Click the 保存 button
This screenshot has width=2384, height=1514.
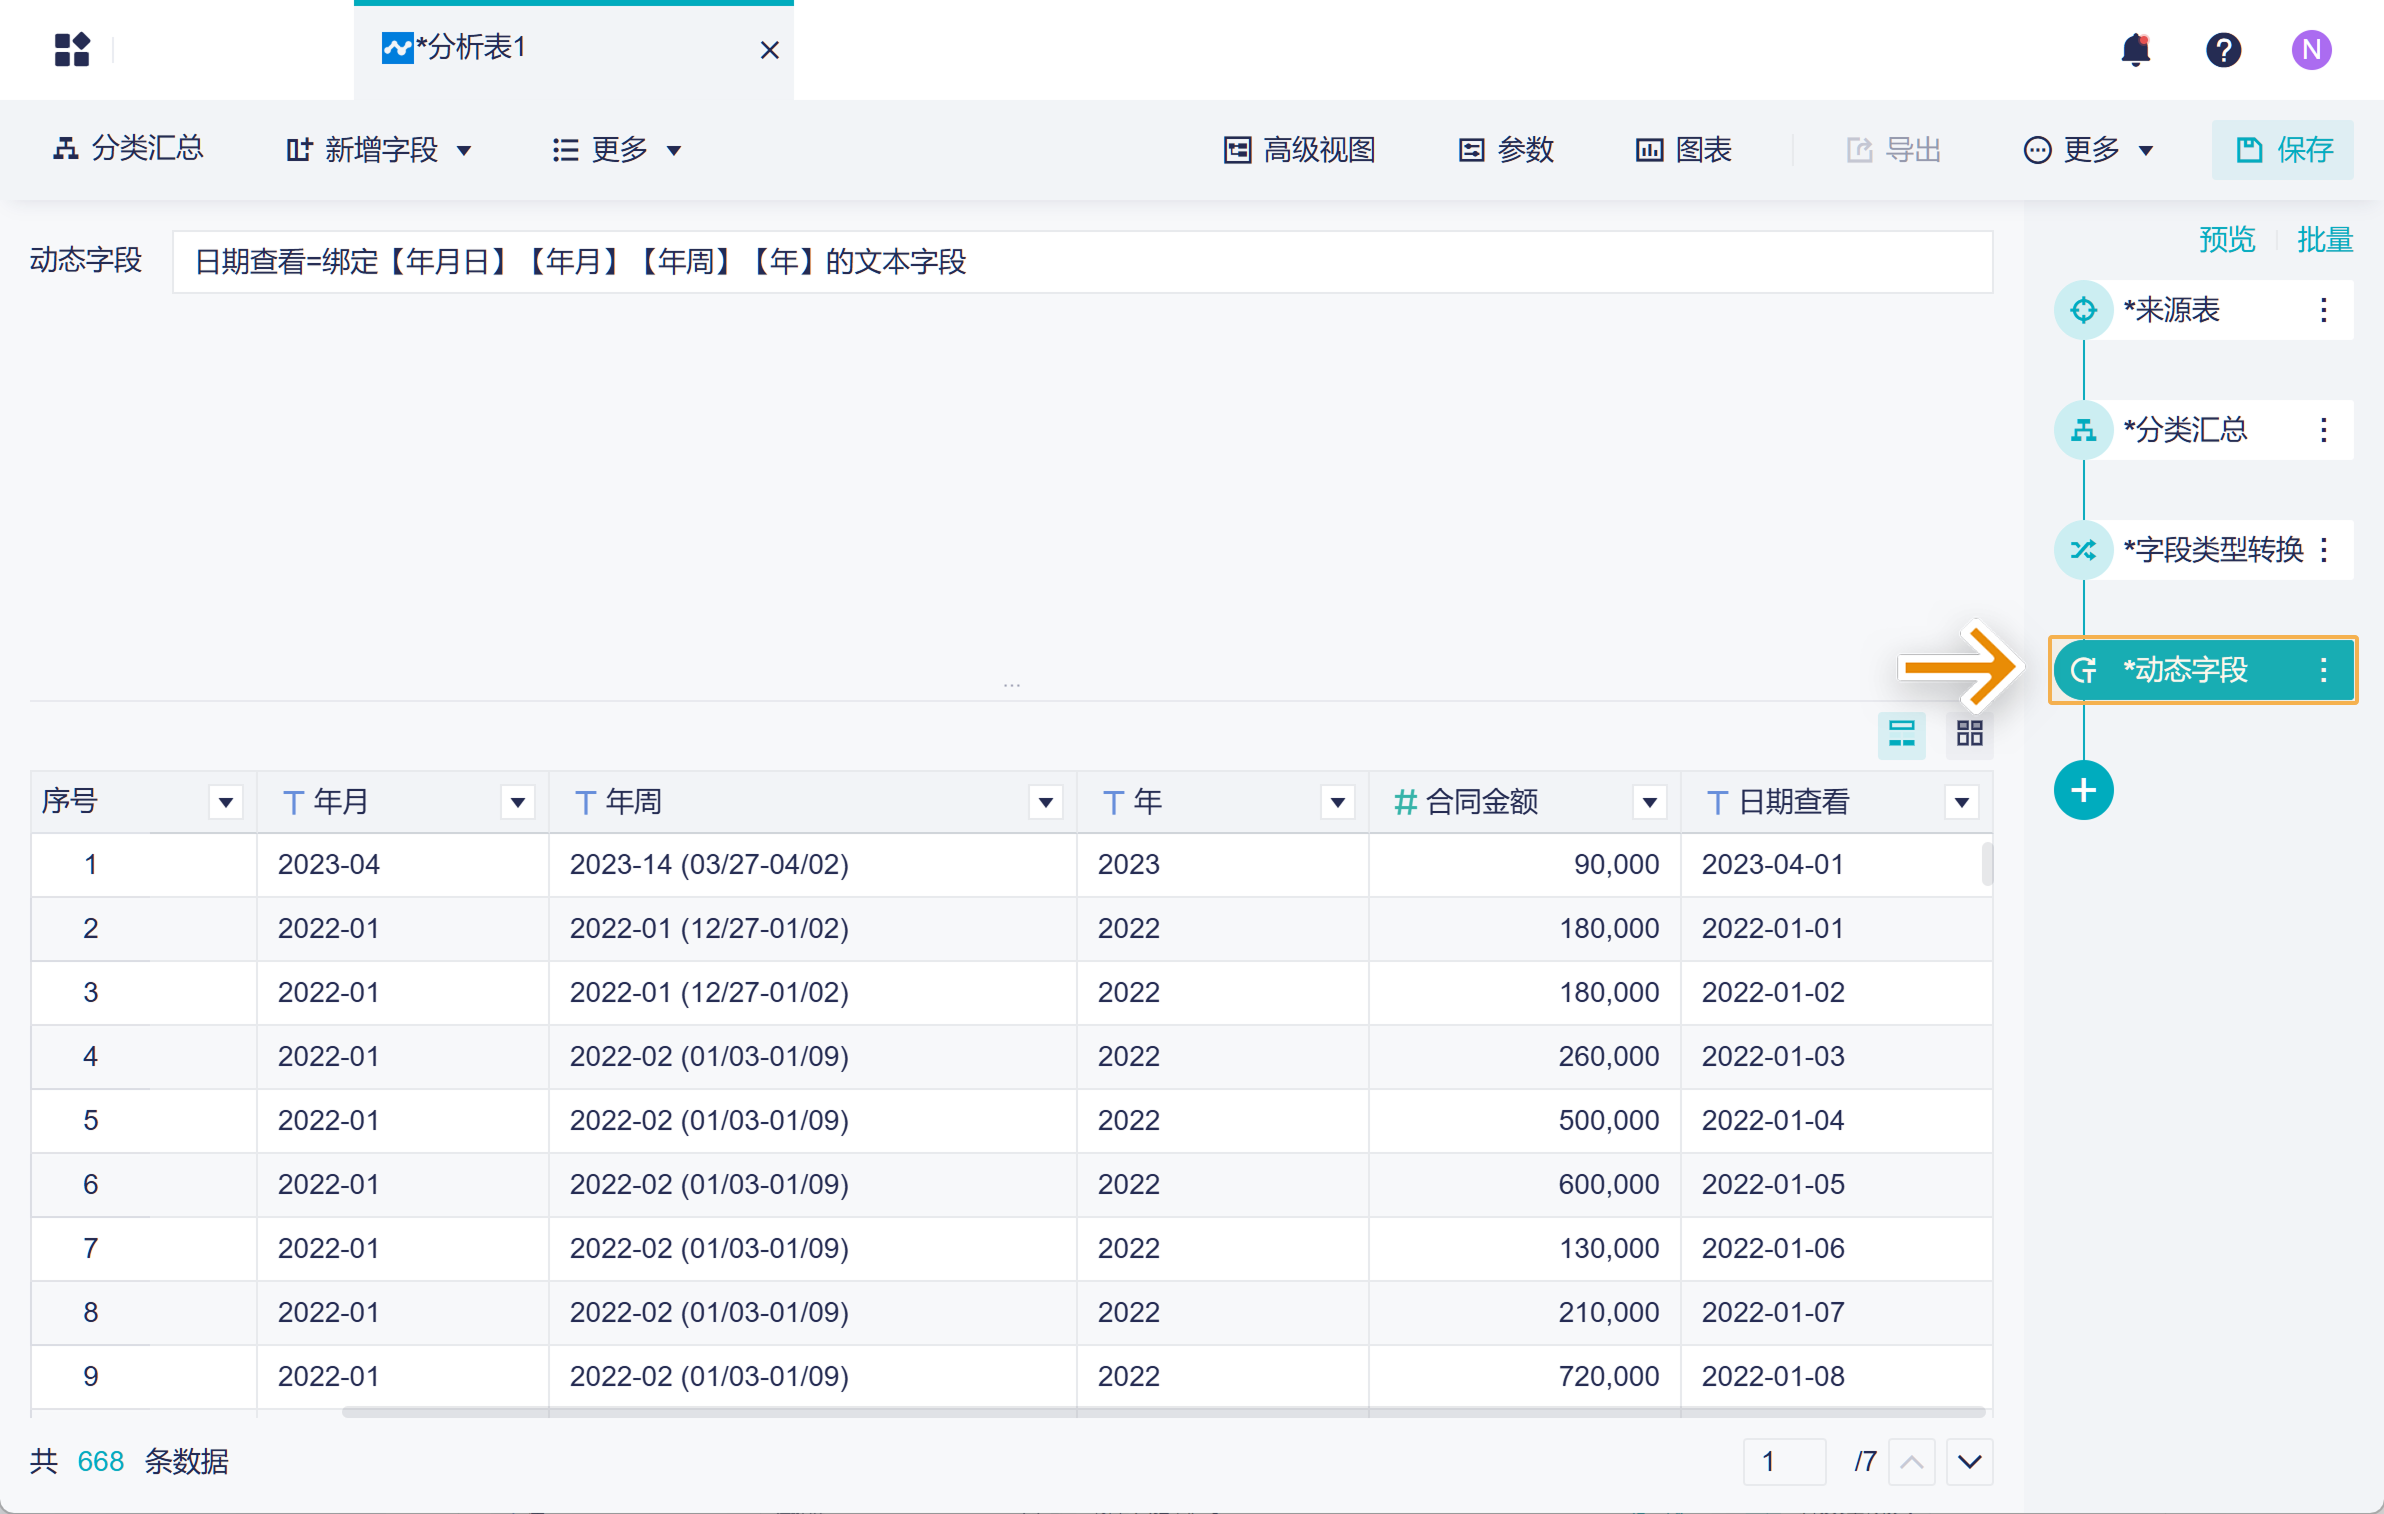(x=2283, y=150)
